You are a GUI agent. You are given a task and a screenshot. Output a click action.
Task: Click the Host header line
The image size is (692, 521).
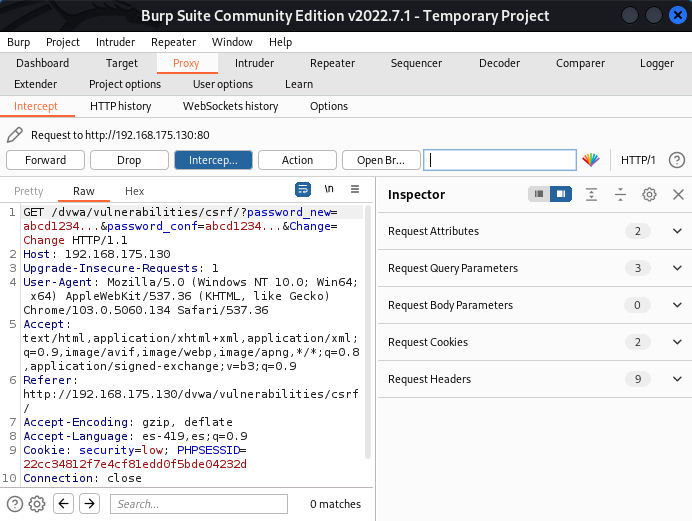coord(97,254)
